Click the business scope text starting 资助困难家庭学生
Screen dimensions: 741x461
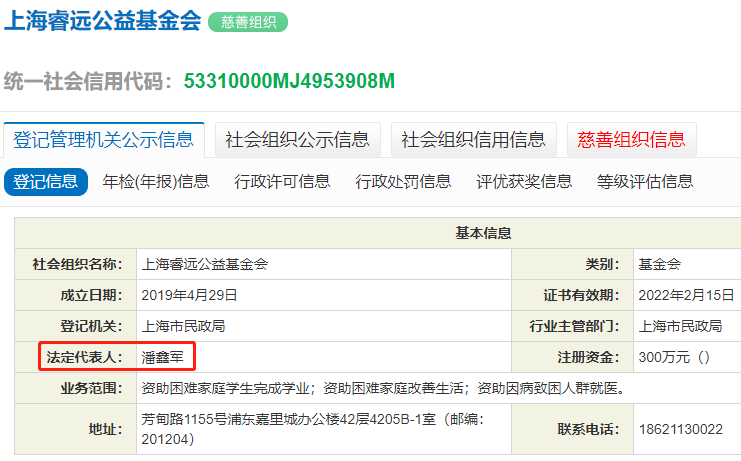pos(385,388)
